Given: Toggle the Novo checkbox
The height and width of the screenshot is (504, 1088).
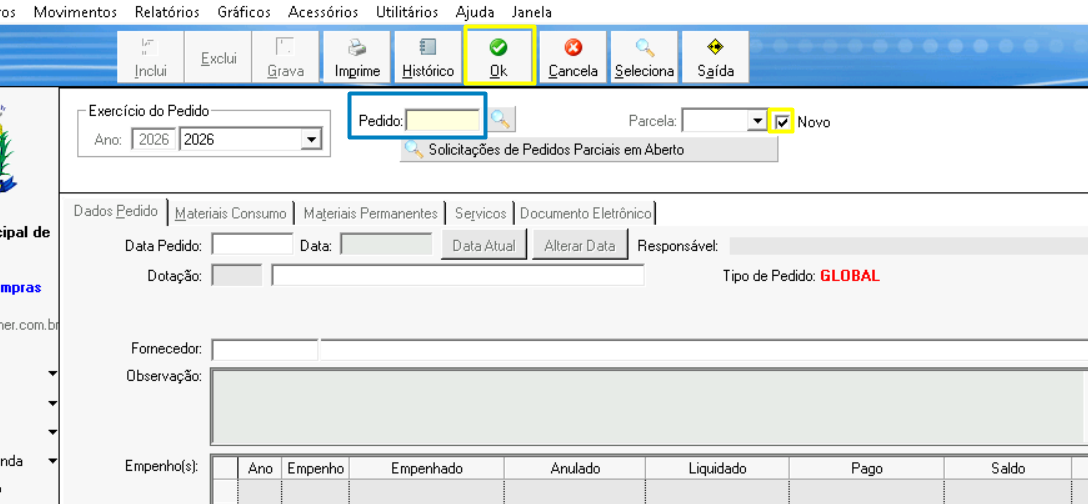Looking at the screenshot, I should coord(782,122).
